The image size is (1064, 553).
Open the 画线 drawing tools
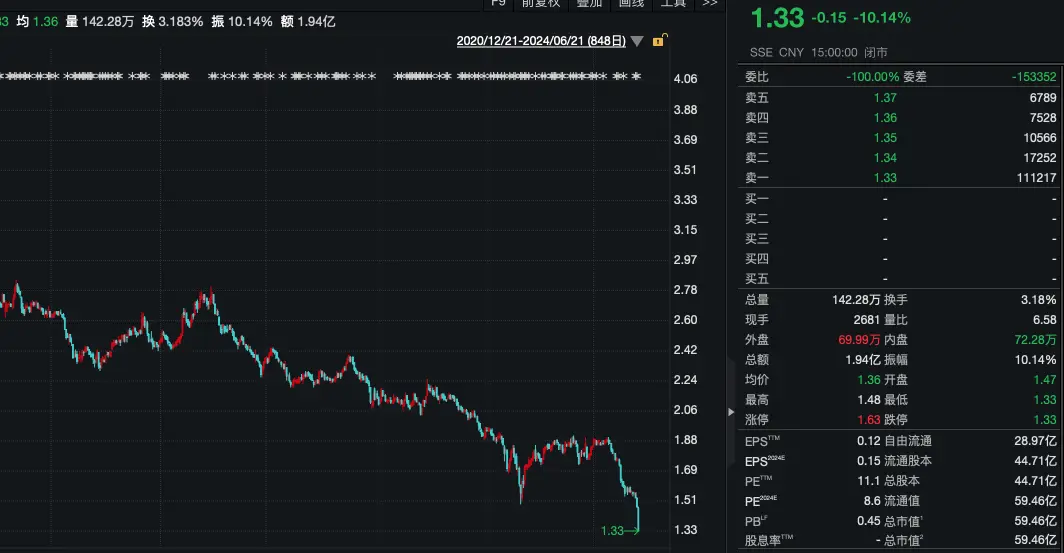coord(631,4)
